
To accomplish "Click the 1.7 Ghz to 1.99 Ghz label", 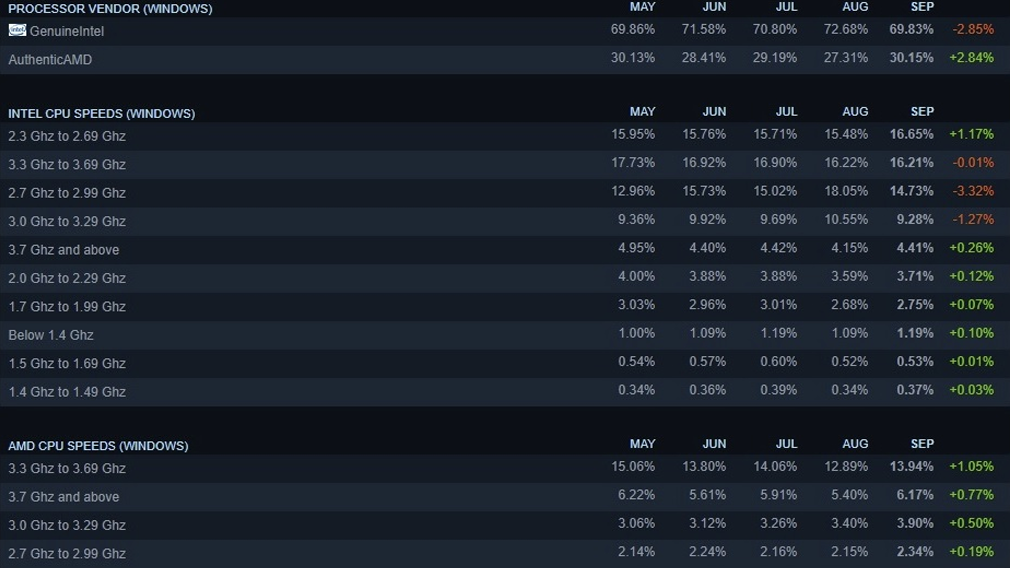I will [x=67, y=307].
